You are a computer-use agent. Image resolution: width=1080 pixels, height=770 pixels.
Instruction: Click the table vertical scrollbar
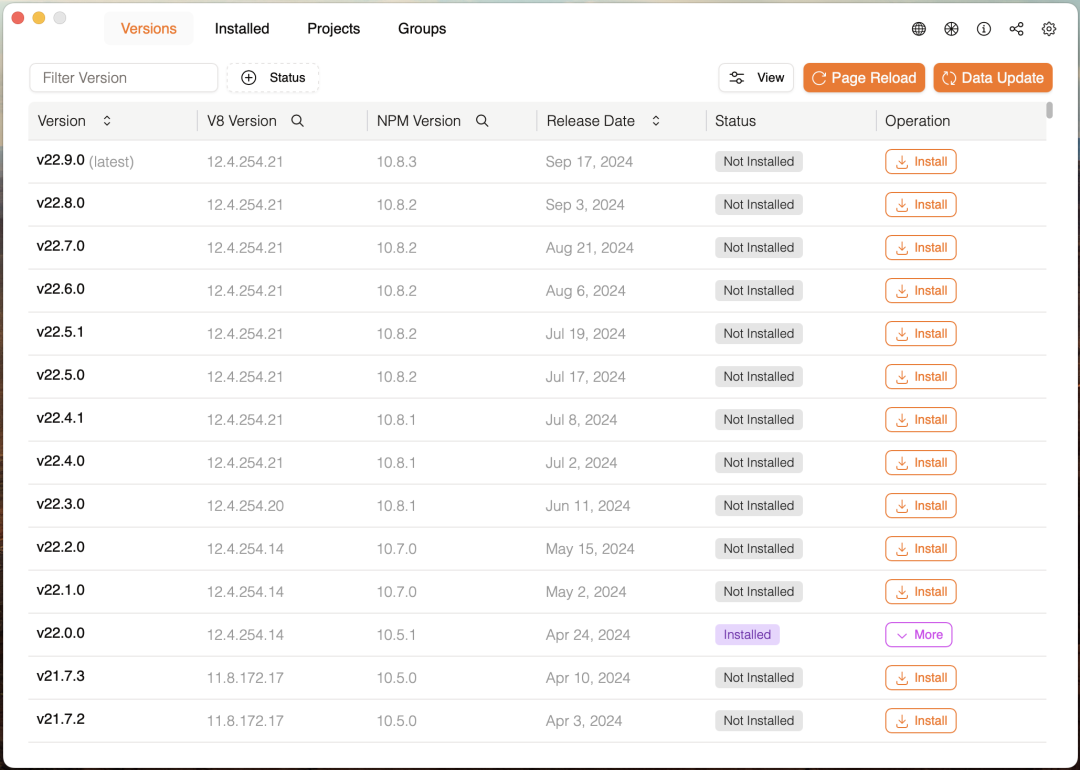coord(1049,110)
